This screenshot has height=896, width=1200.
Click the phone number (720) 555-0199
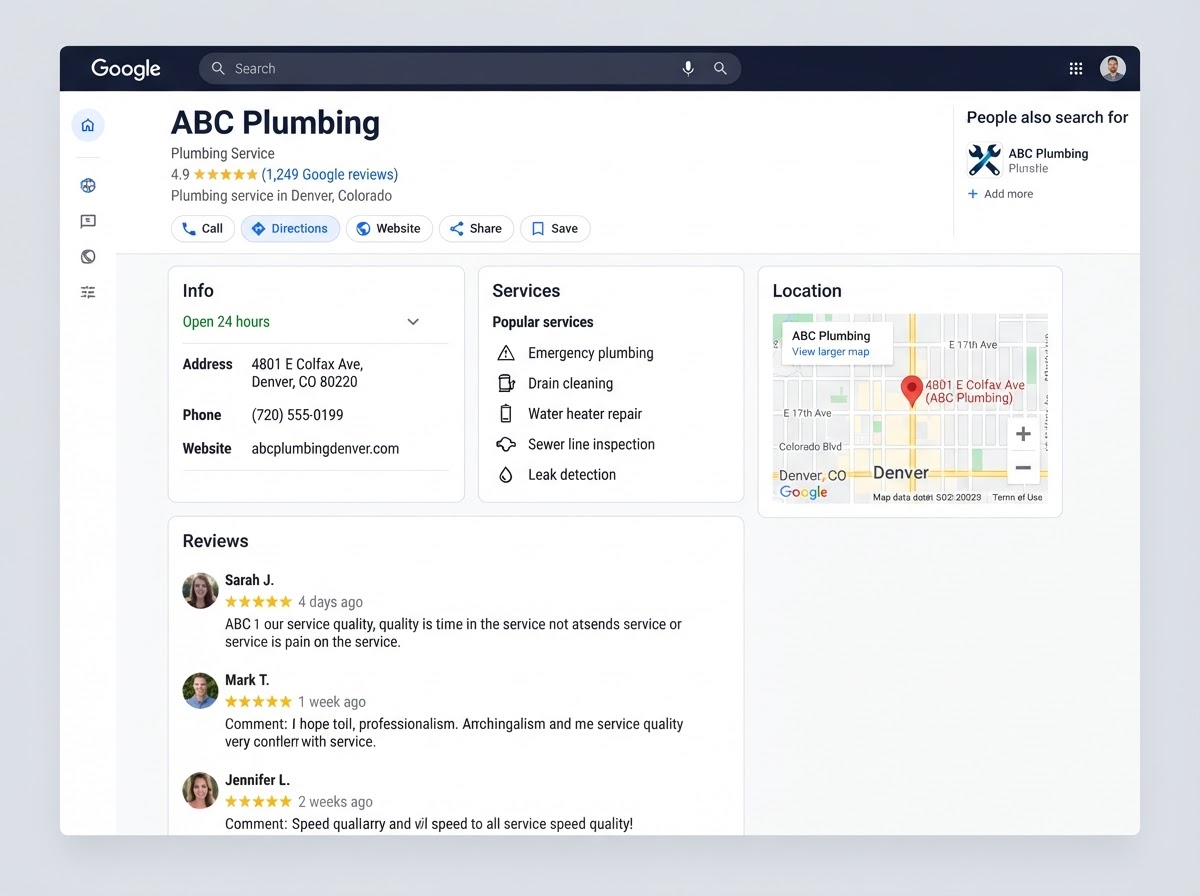pyautogui.click(x=297, y=415)
